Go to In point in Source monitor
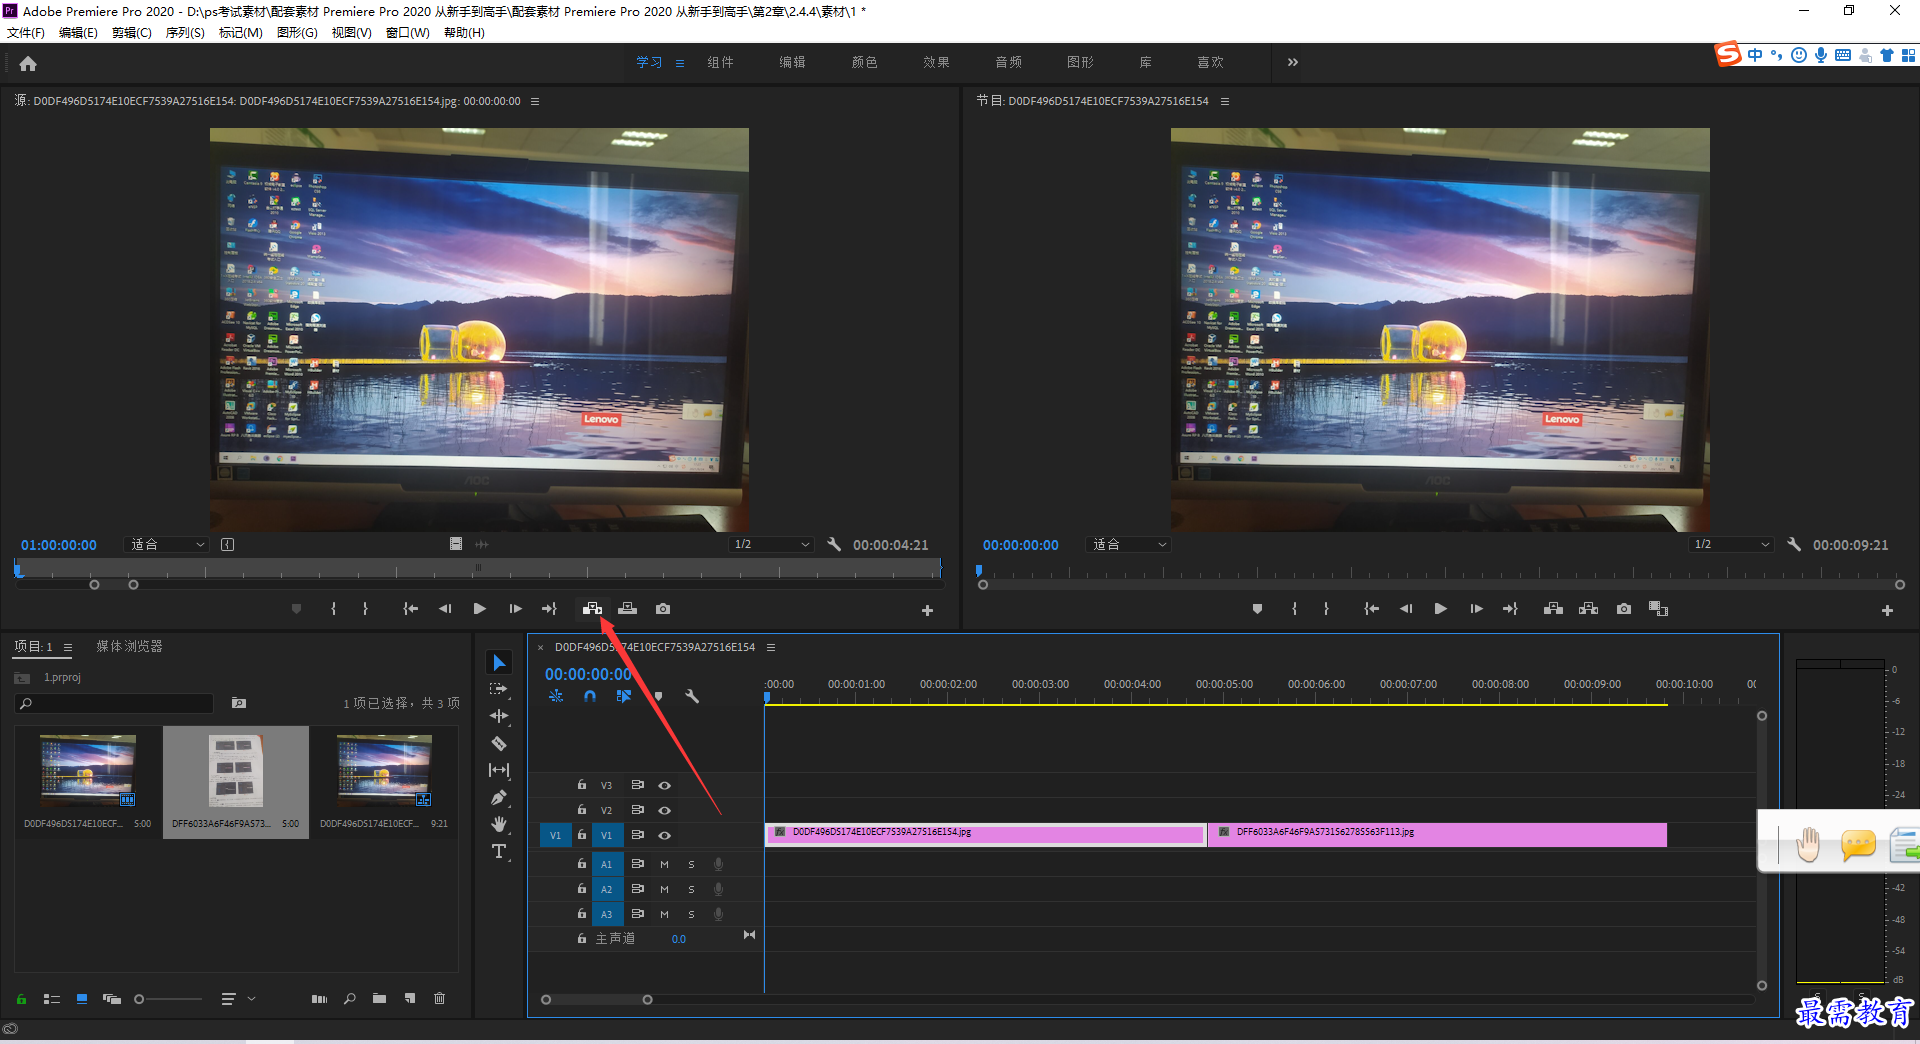1920x1044 pixels. [410, 608]
